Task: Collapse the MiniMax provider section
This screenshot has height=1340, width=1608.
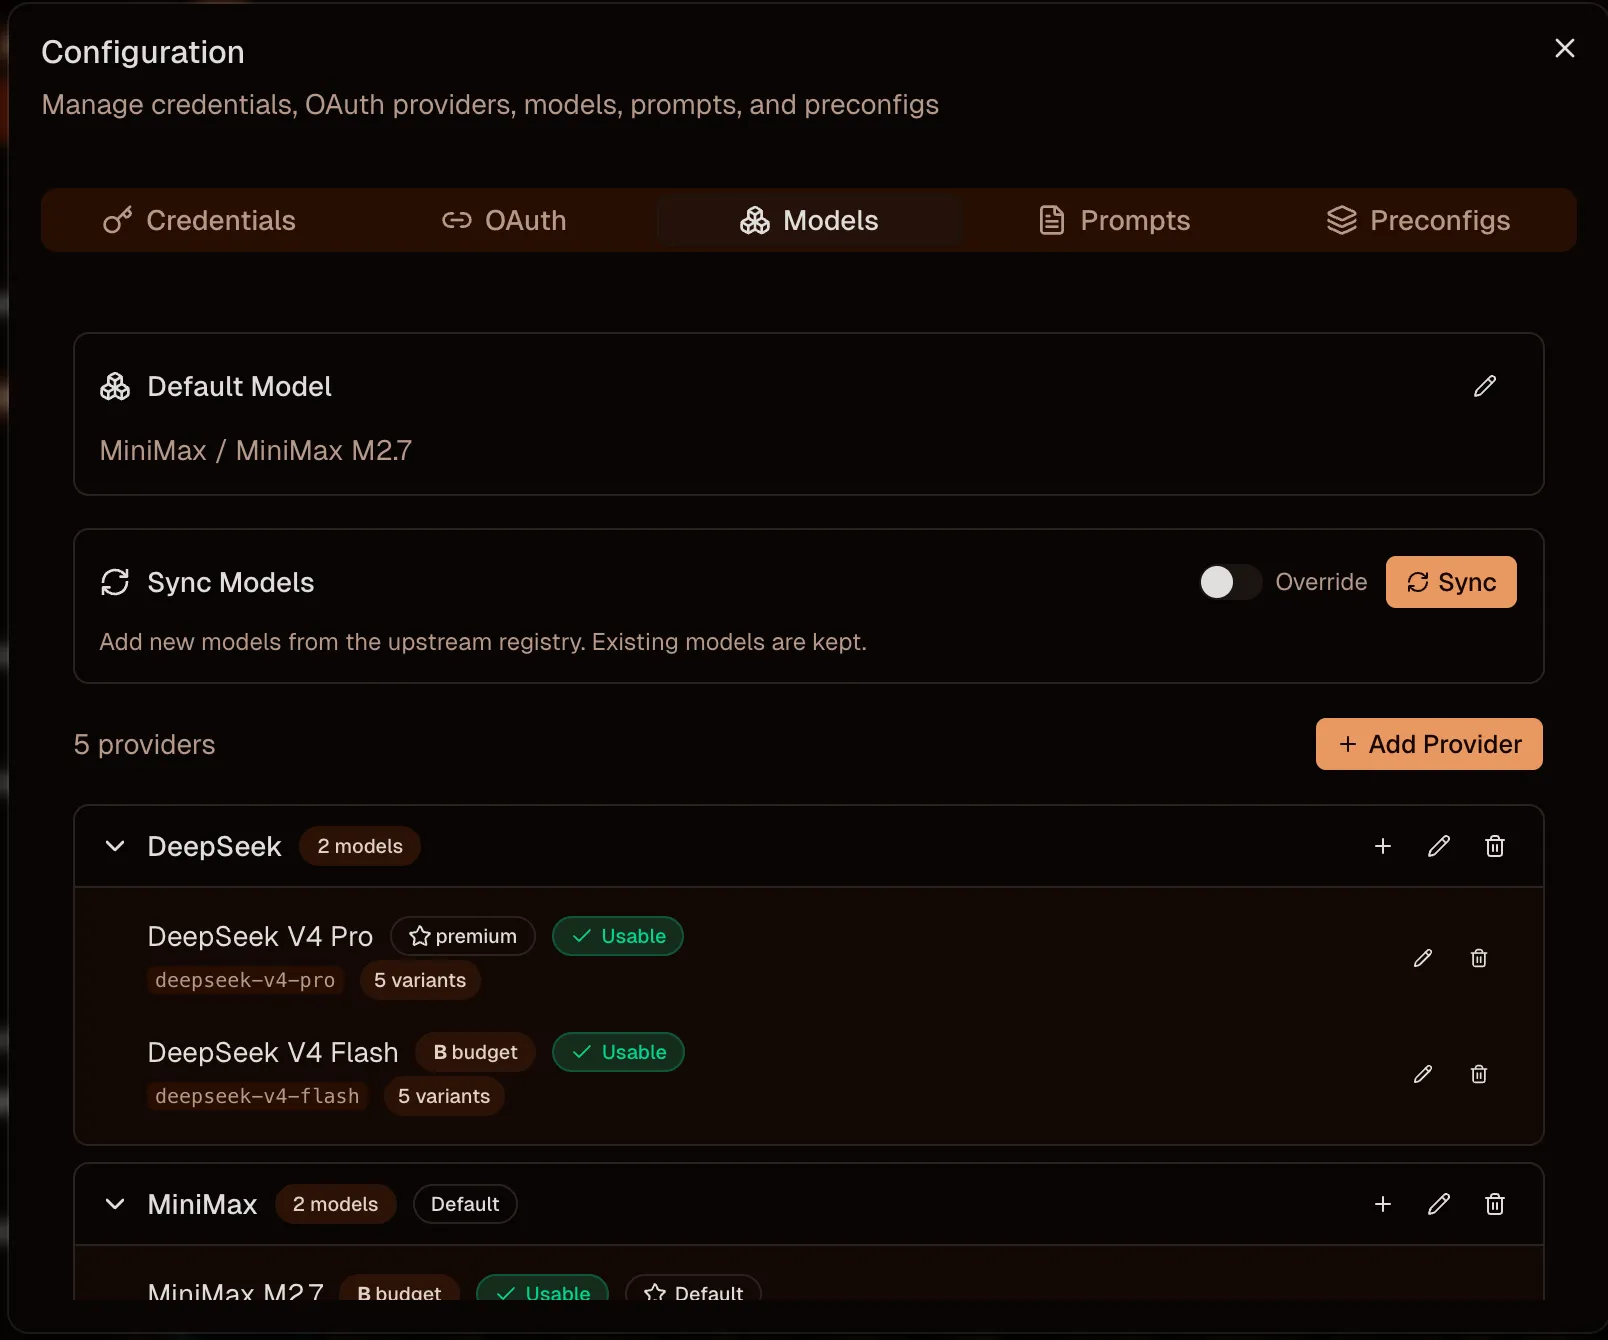Action: pos(115,1204)
